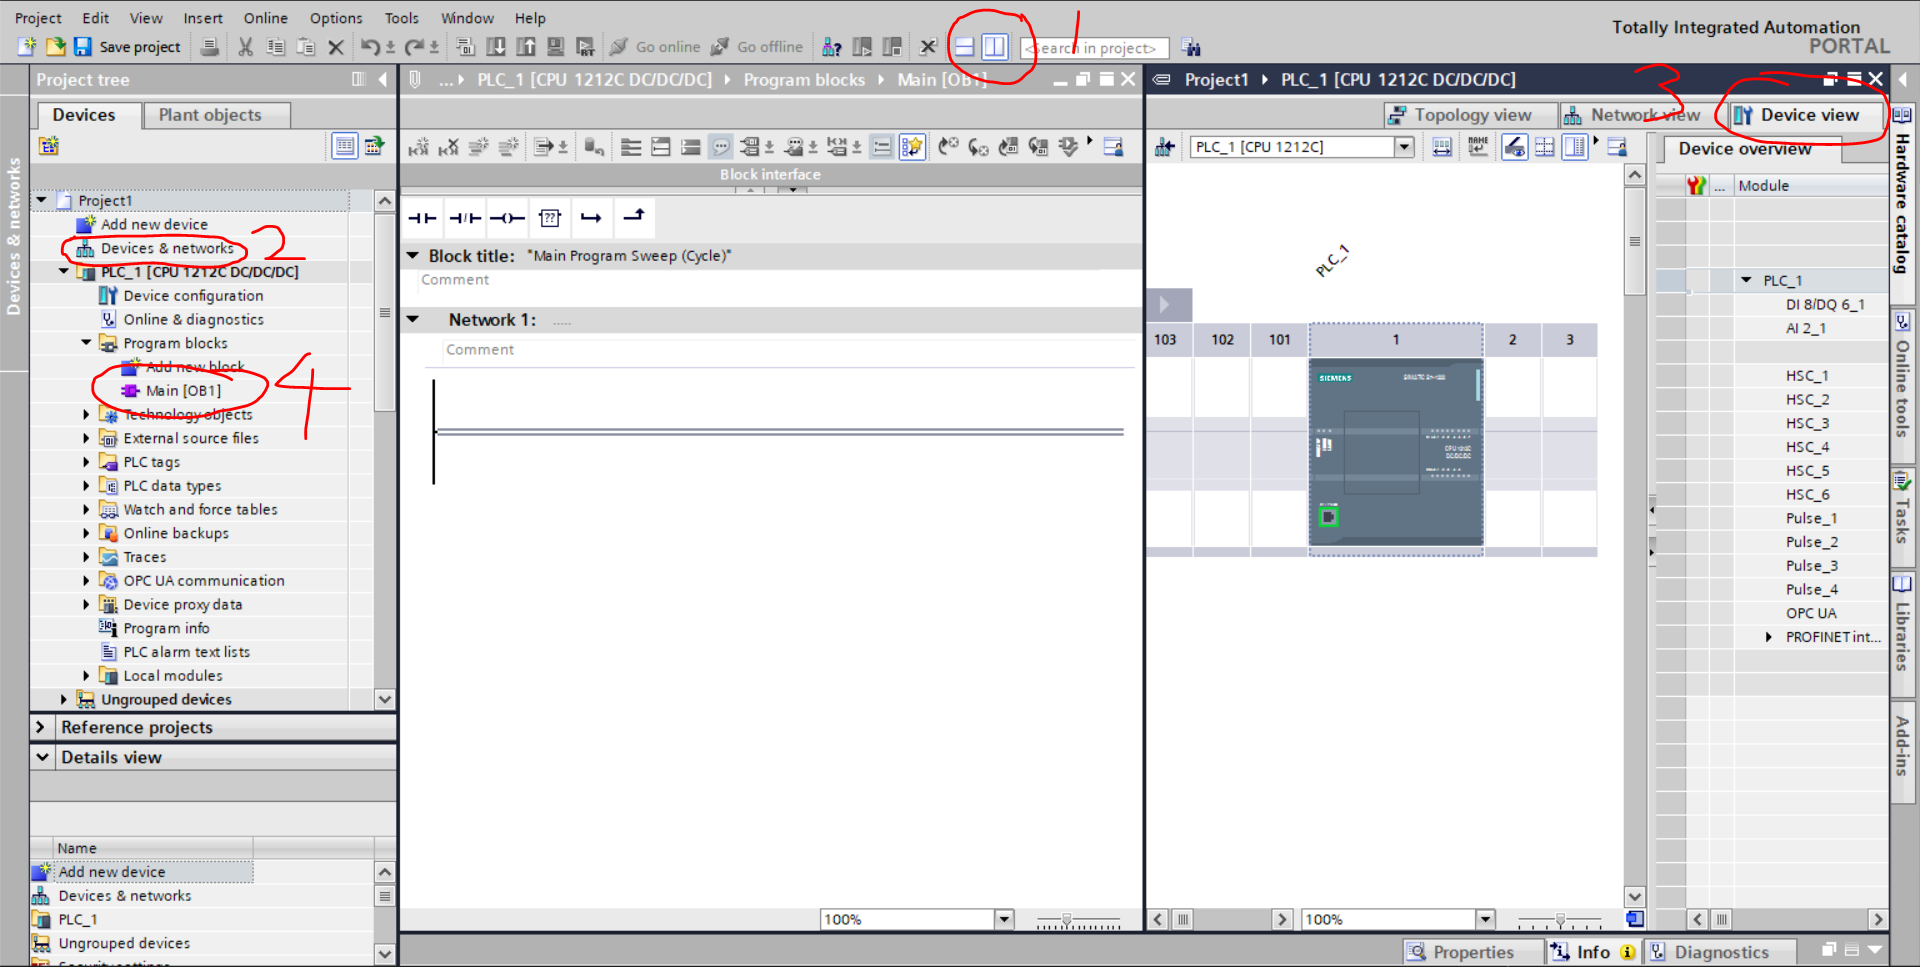This screenshot has height=967, width=1920.
Task: Toggle the favorites star icon in editor
Action: pos(911,147)
